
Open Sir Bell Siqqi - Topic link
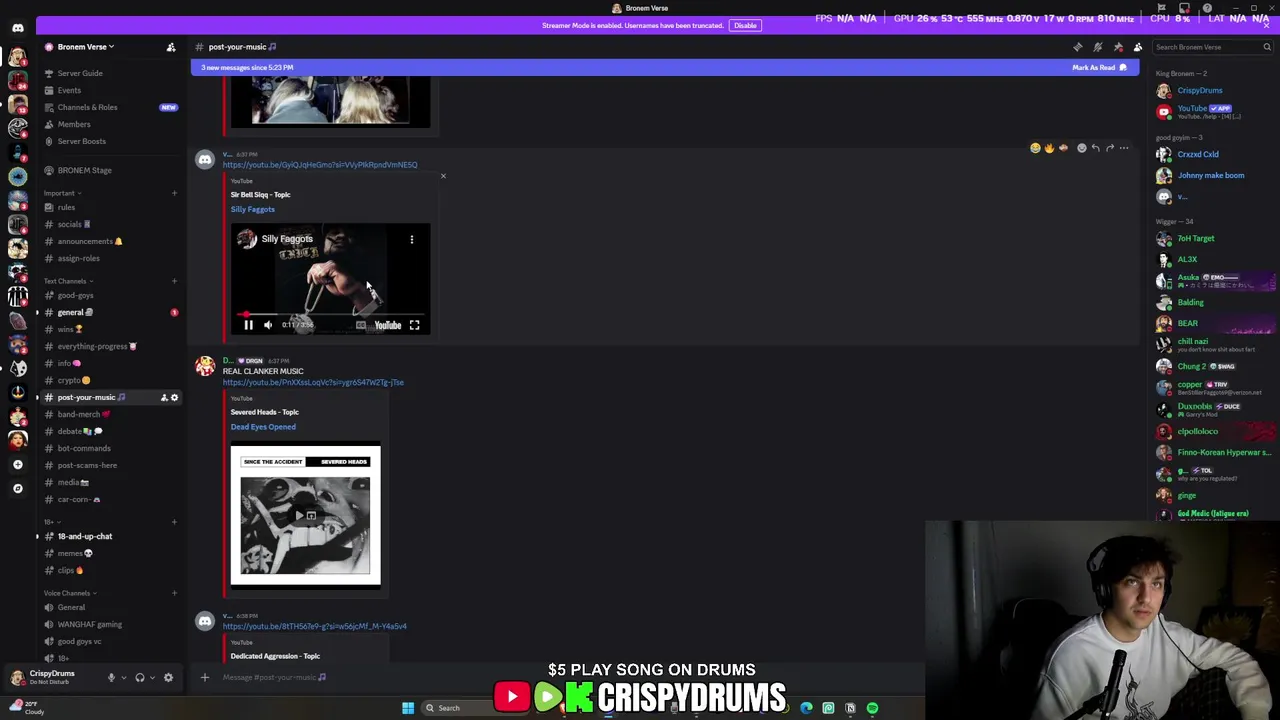point(260,195)
